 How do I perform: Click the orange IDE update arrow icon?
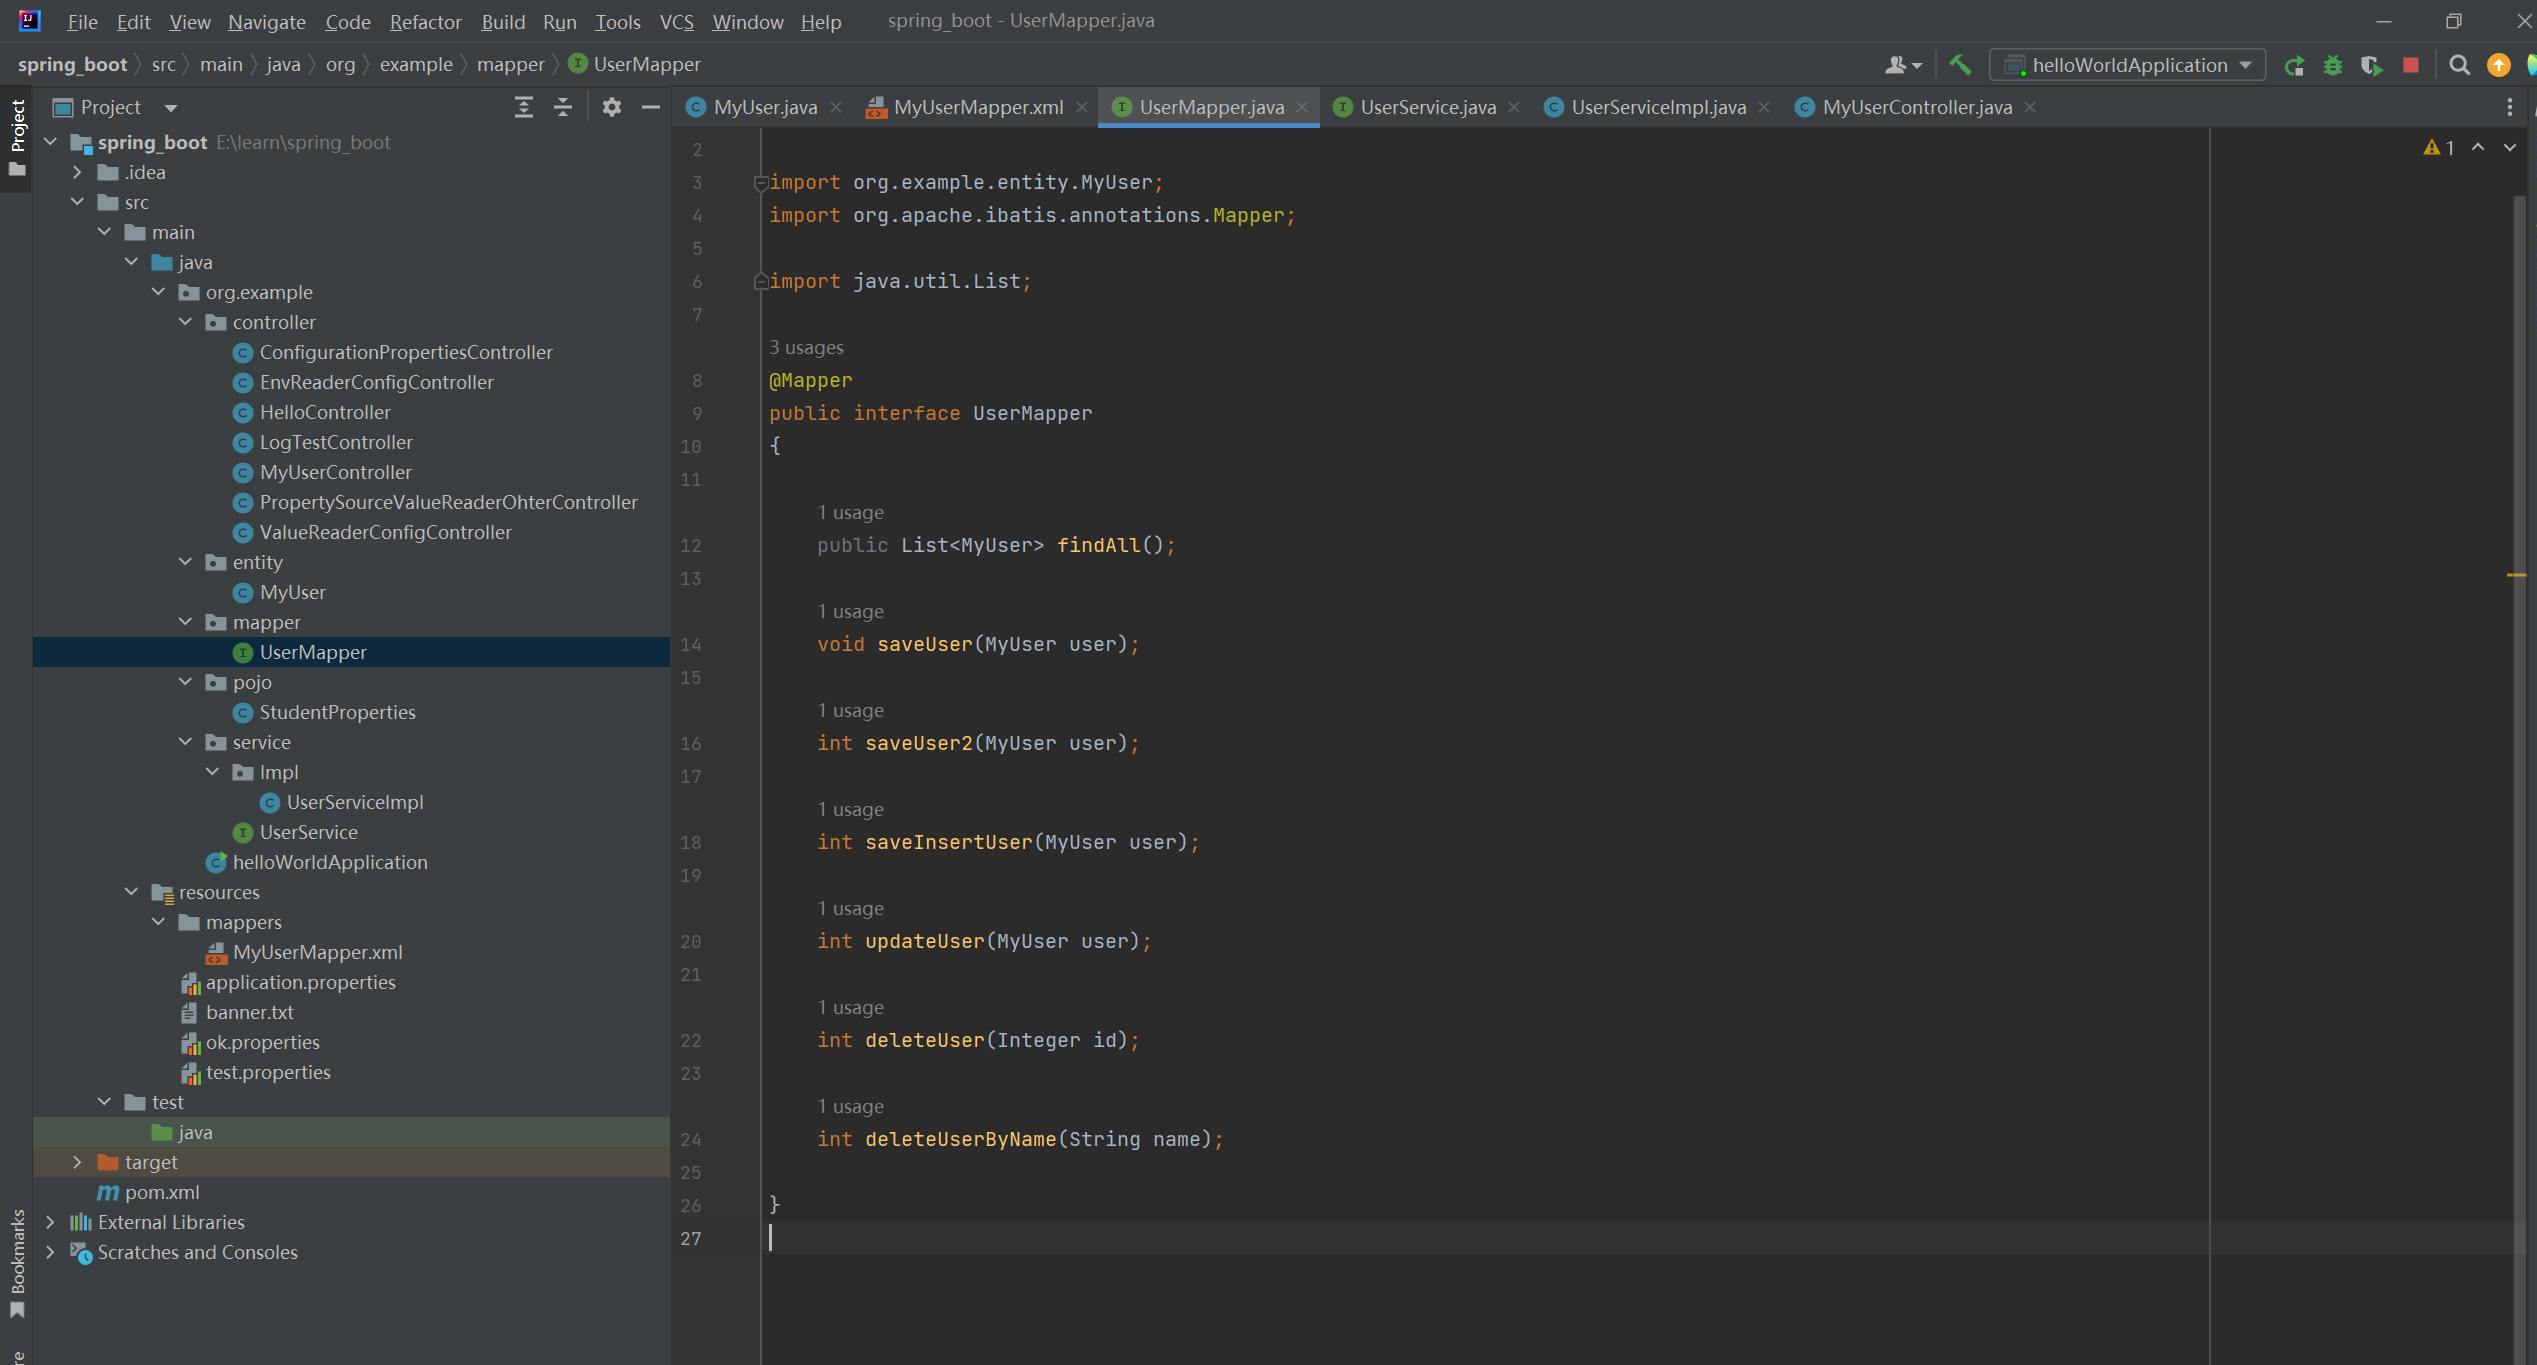tap(2498, 66)
